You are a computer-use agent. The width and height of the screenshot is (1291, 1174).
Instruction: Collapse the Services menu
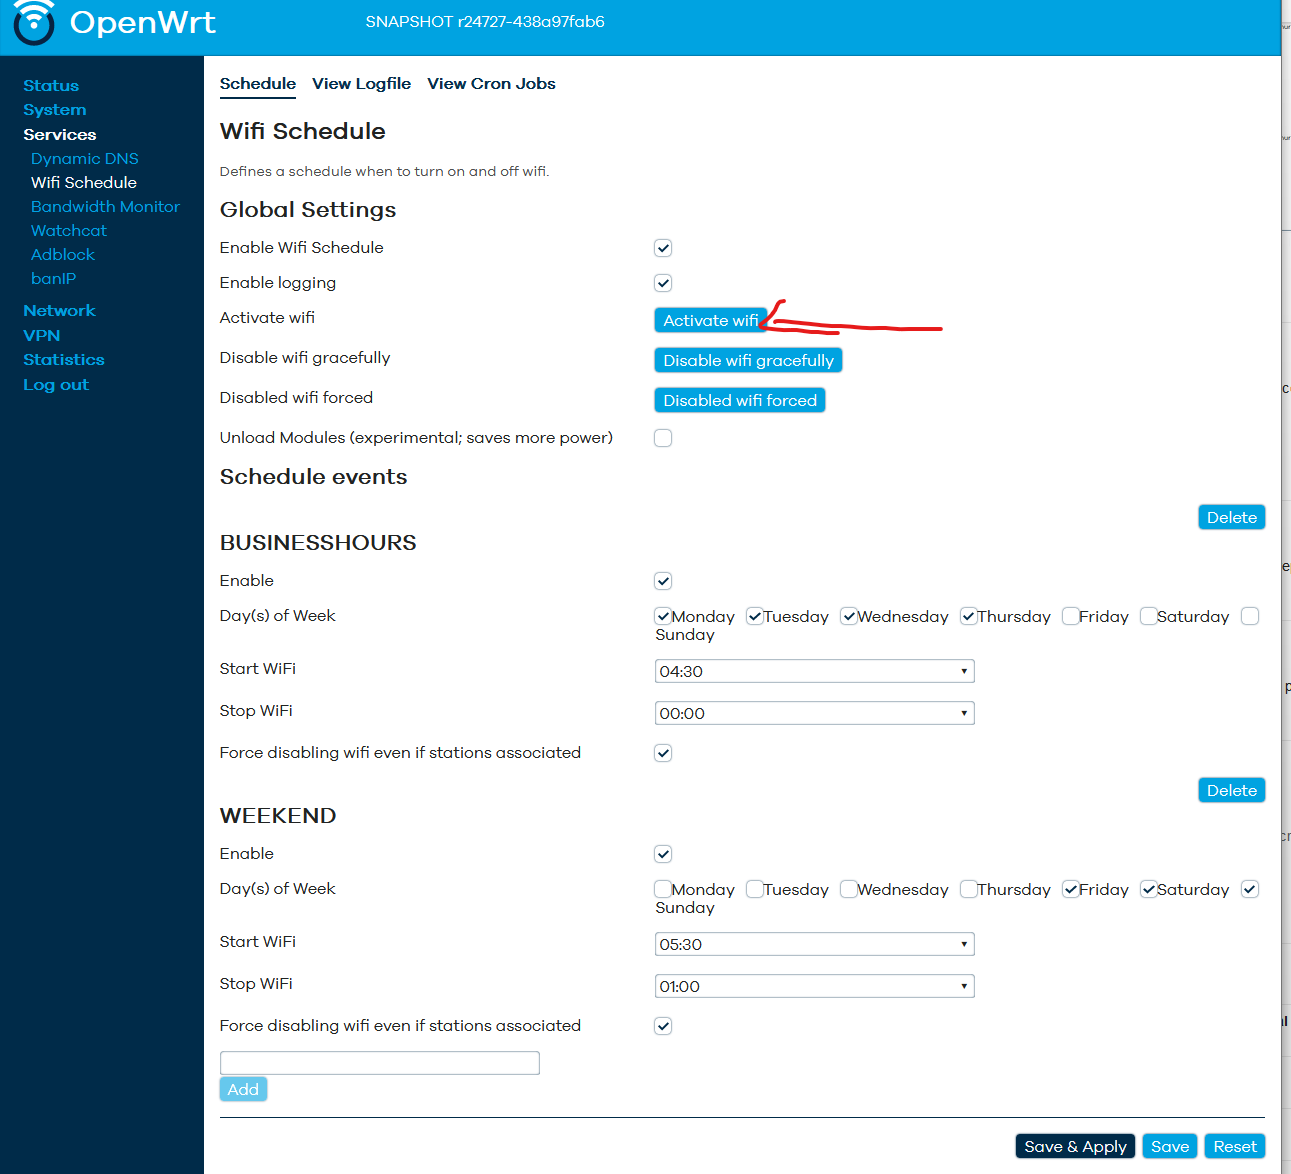click(60, 134)
